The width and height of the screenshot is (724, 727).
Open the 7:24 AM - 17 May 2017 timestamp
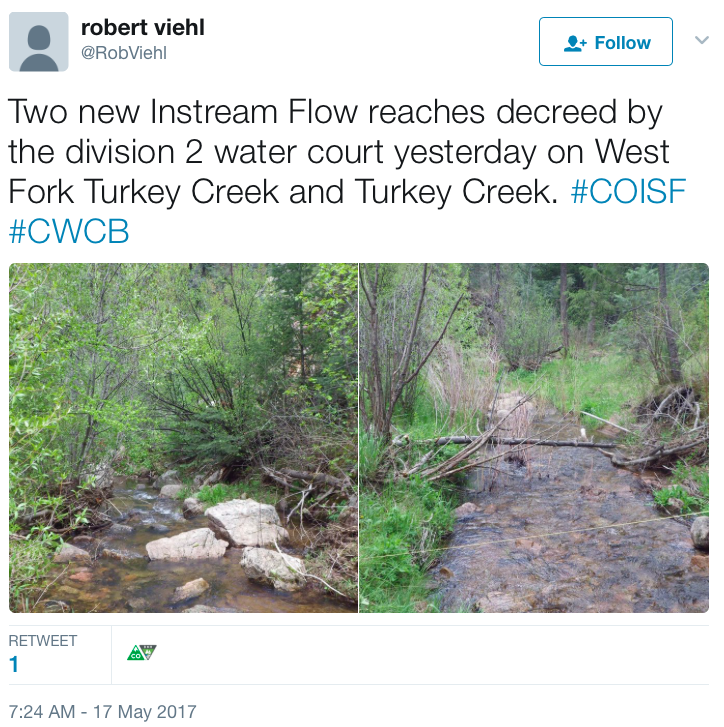pos(102,711)
